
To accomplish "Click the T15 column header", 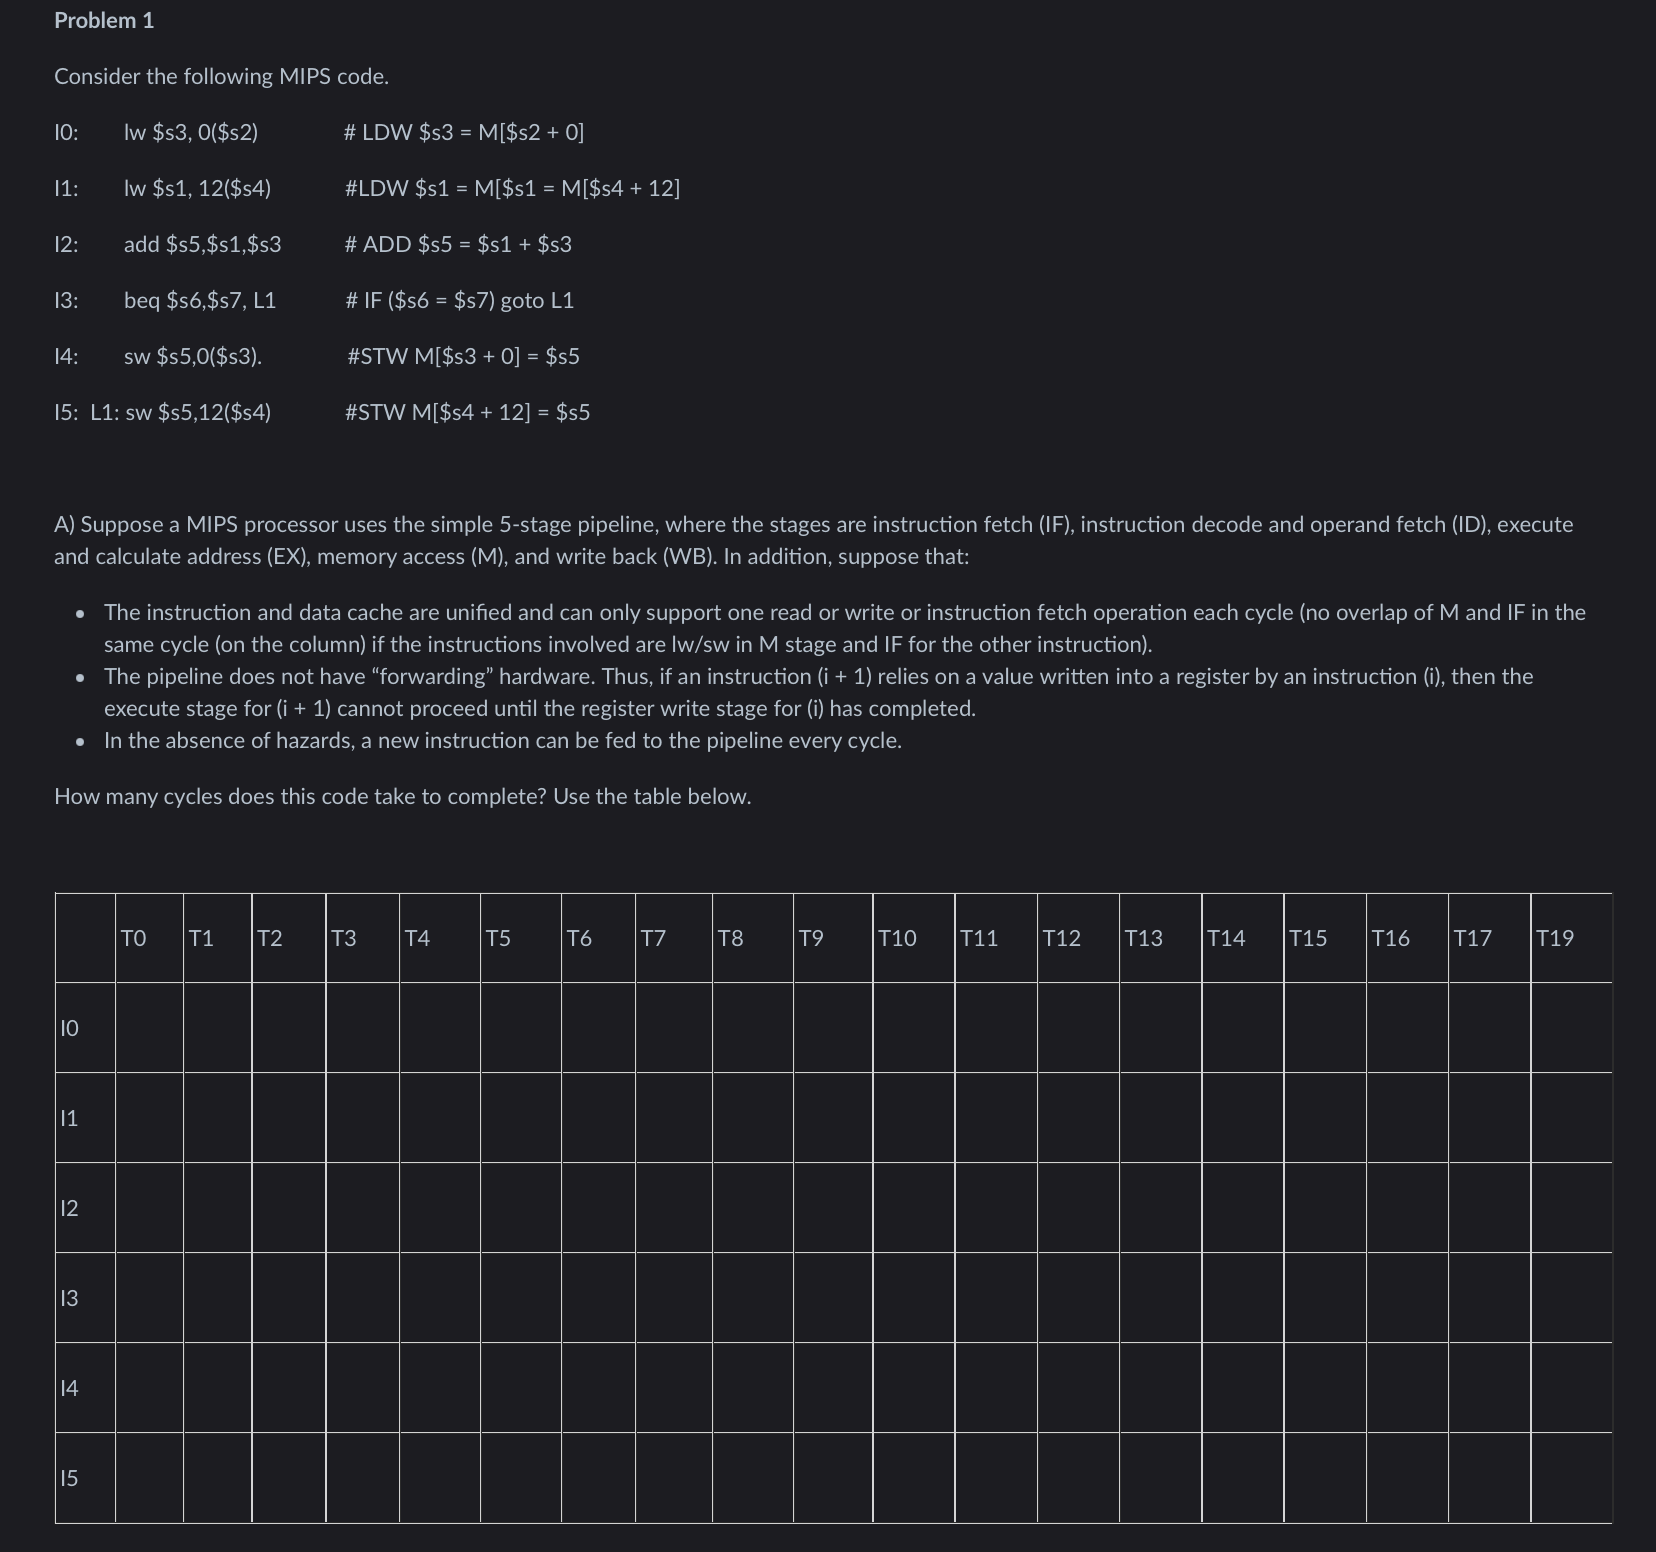I will pyautogui.click(x=1325, y=938).
